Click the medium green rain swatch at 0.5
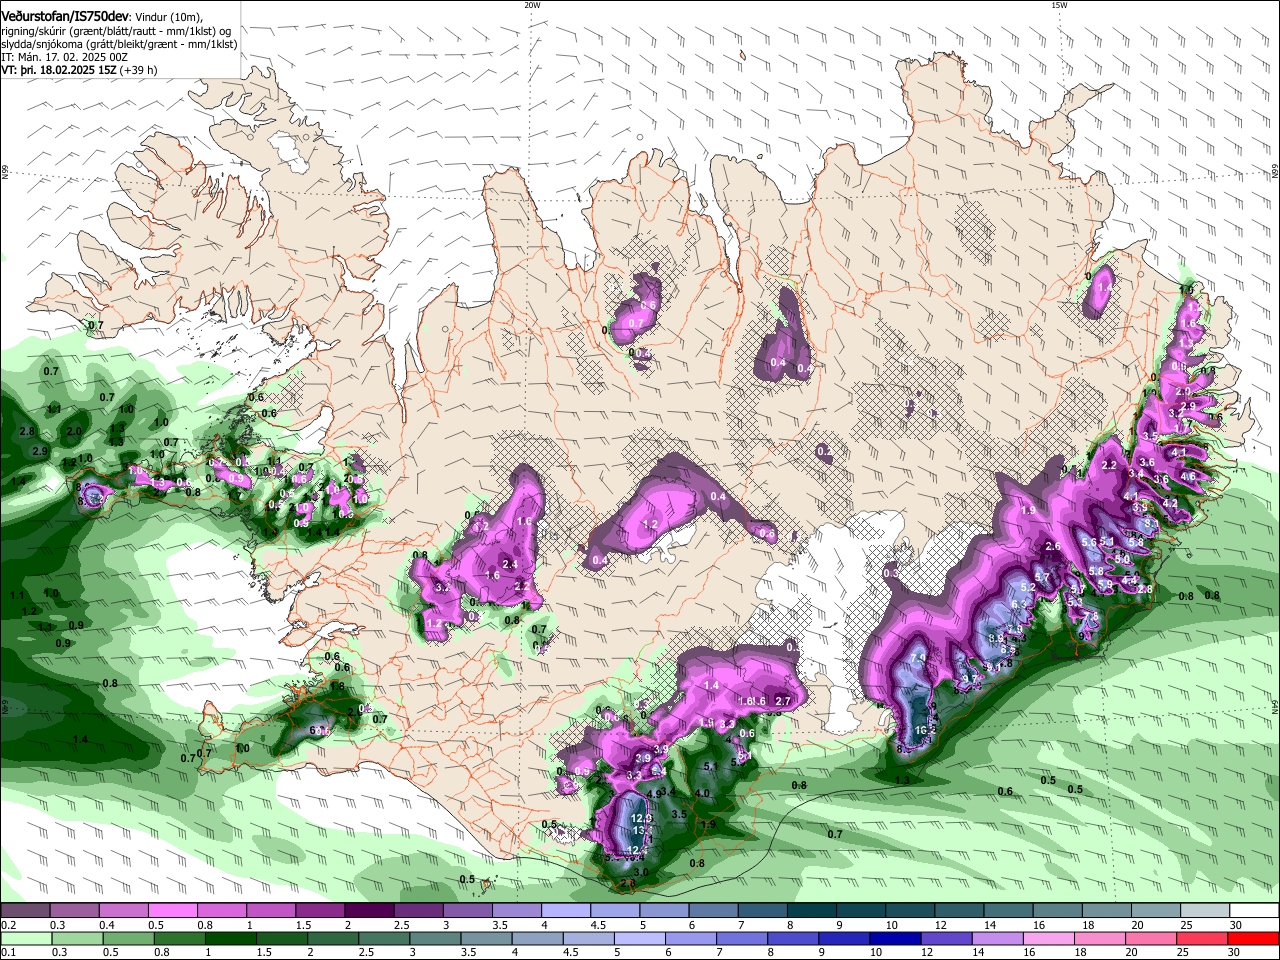This screenshot has width=1280, height=960. pyautogui.click(x=128, y=938)
